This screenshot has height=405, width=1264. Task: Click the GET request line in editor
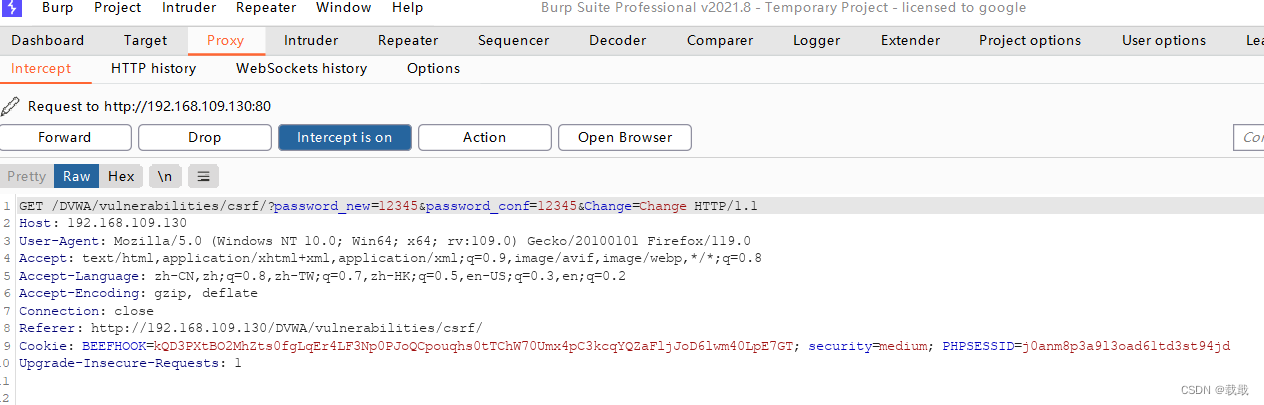point(389,206)
